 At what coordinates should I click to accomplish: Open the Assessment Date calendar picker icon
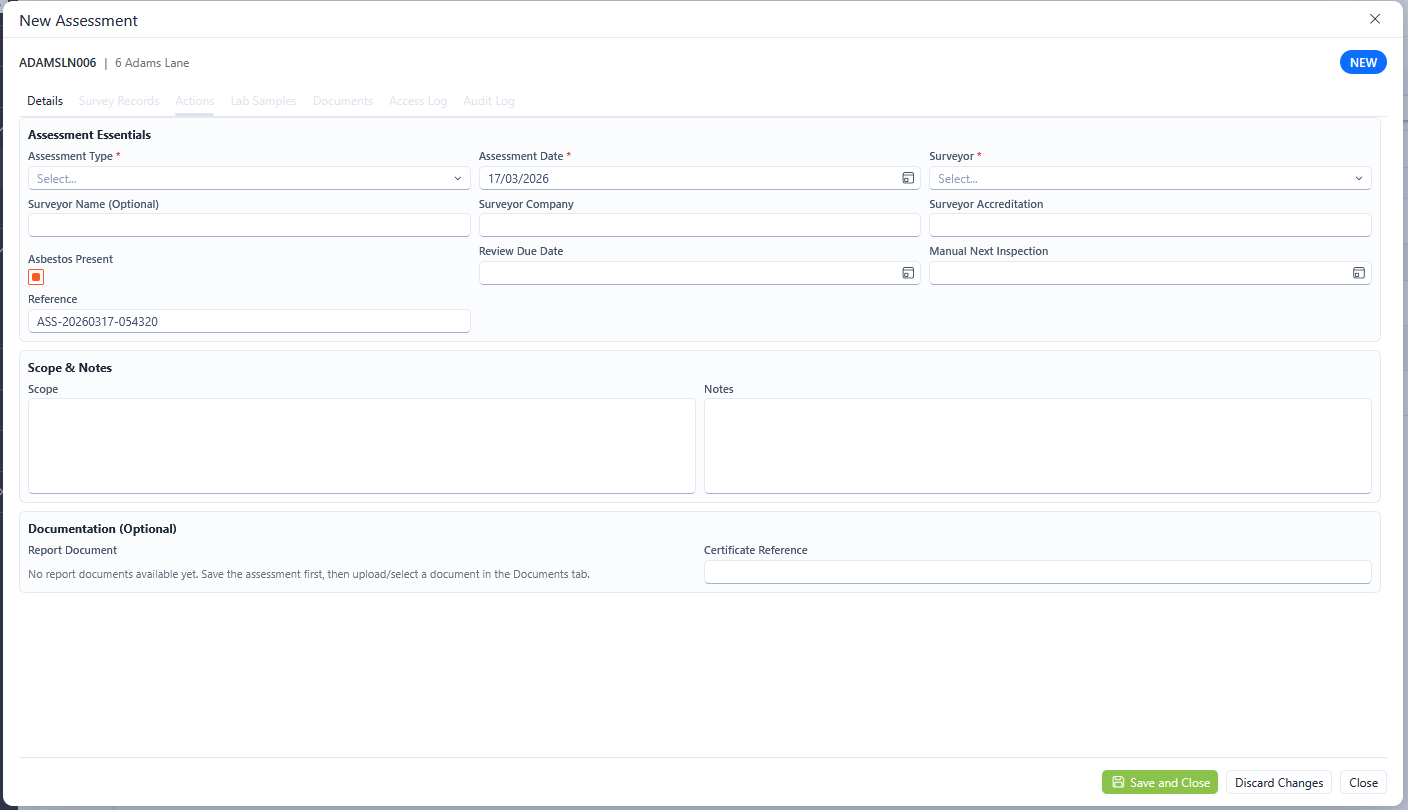(x=908, y=178)
